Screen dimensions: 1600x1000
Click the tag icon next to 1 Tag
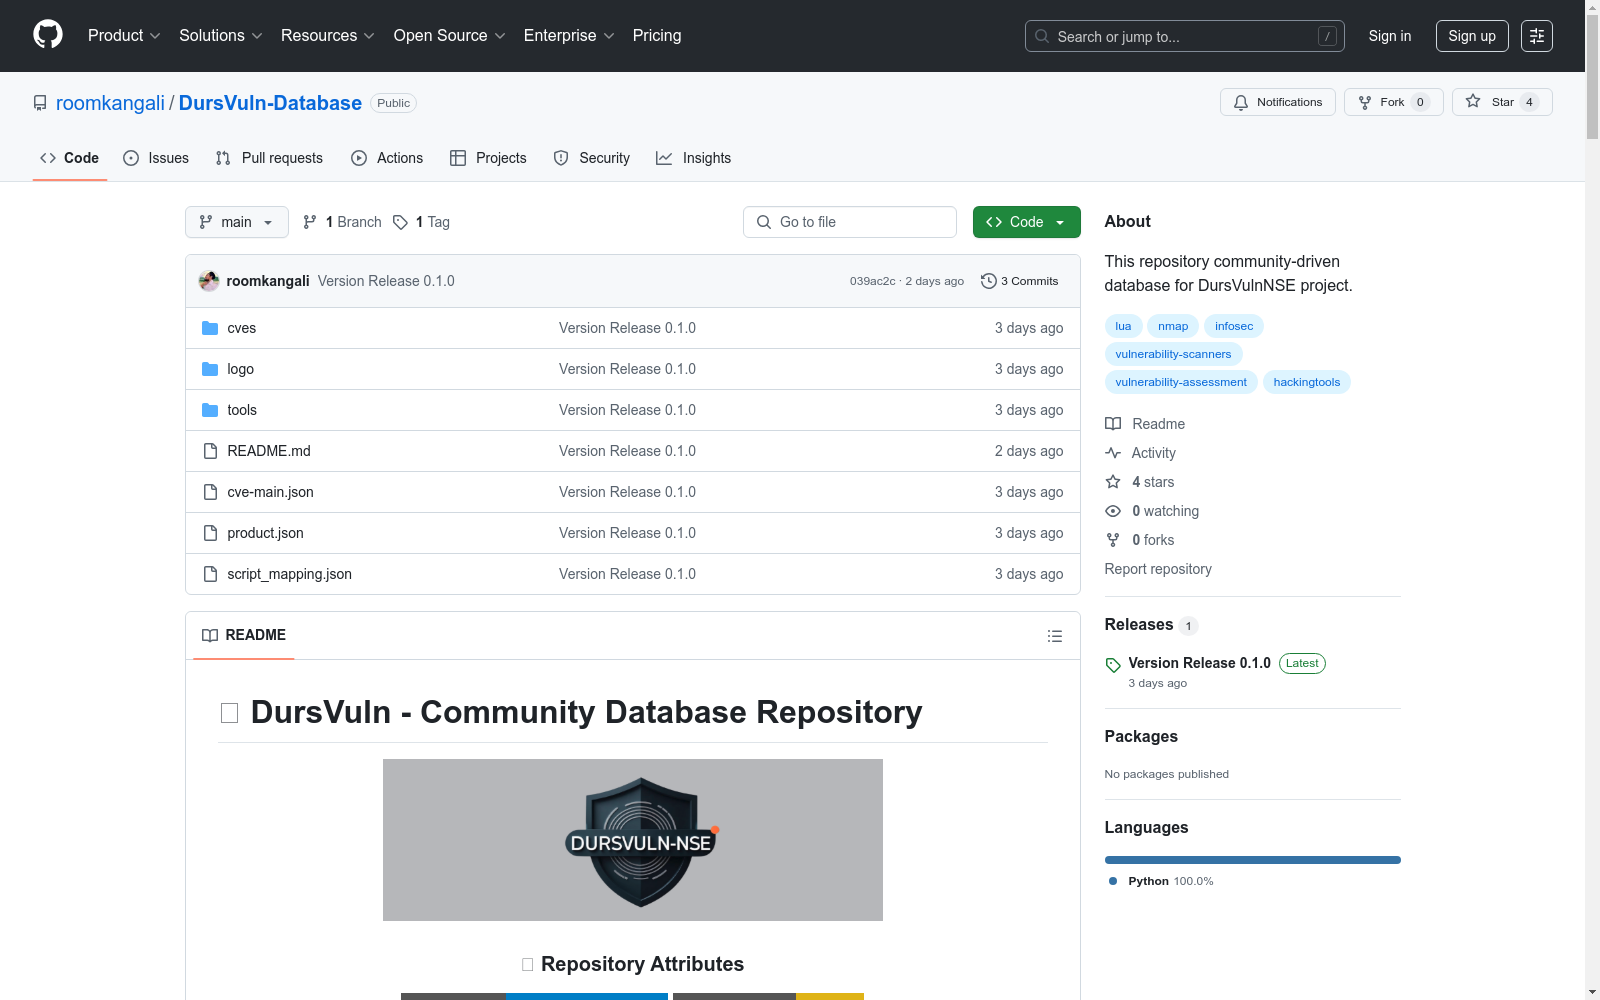[400, 222]
